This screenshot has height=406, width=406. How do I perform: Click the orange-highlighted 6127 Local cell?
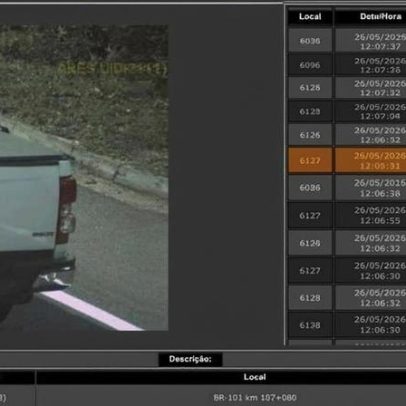coord(310,160)
